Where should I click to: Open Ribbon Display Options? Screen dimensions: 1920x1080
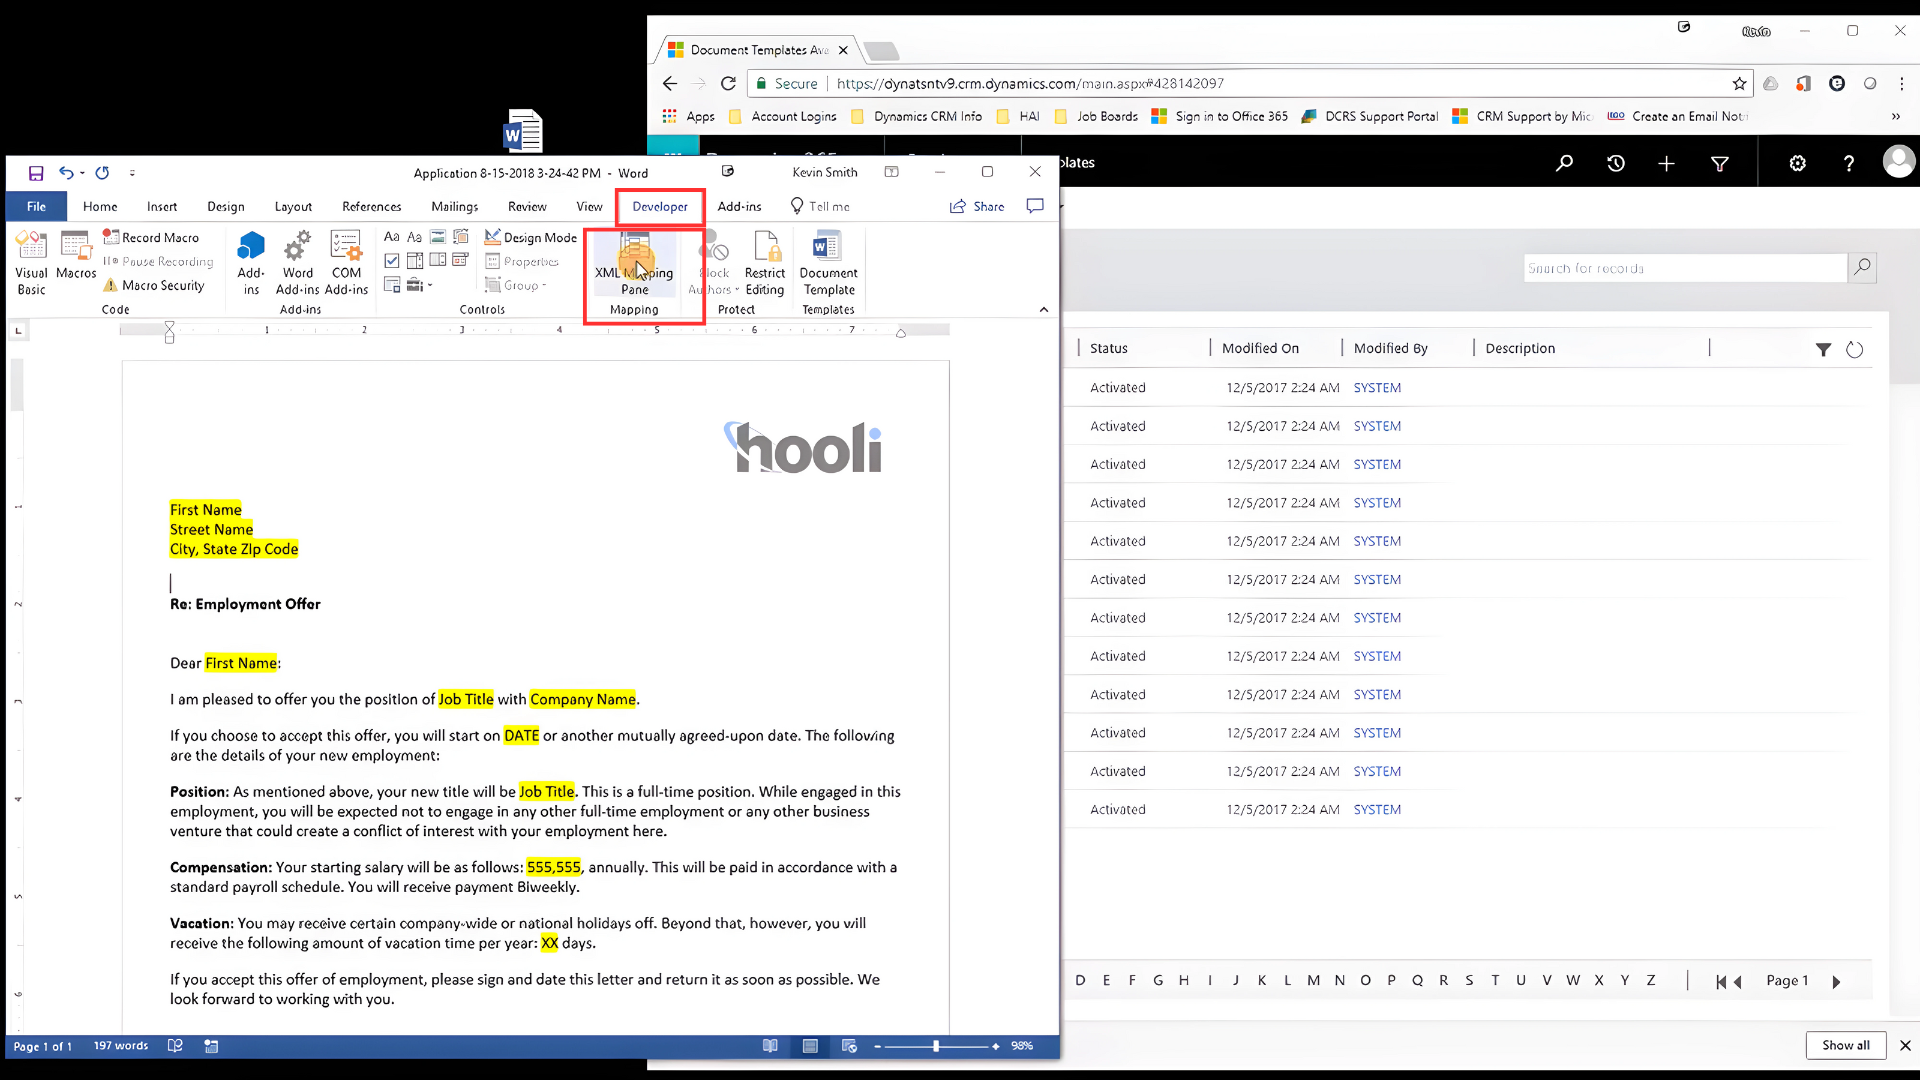tap(891, 172)
